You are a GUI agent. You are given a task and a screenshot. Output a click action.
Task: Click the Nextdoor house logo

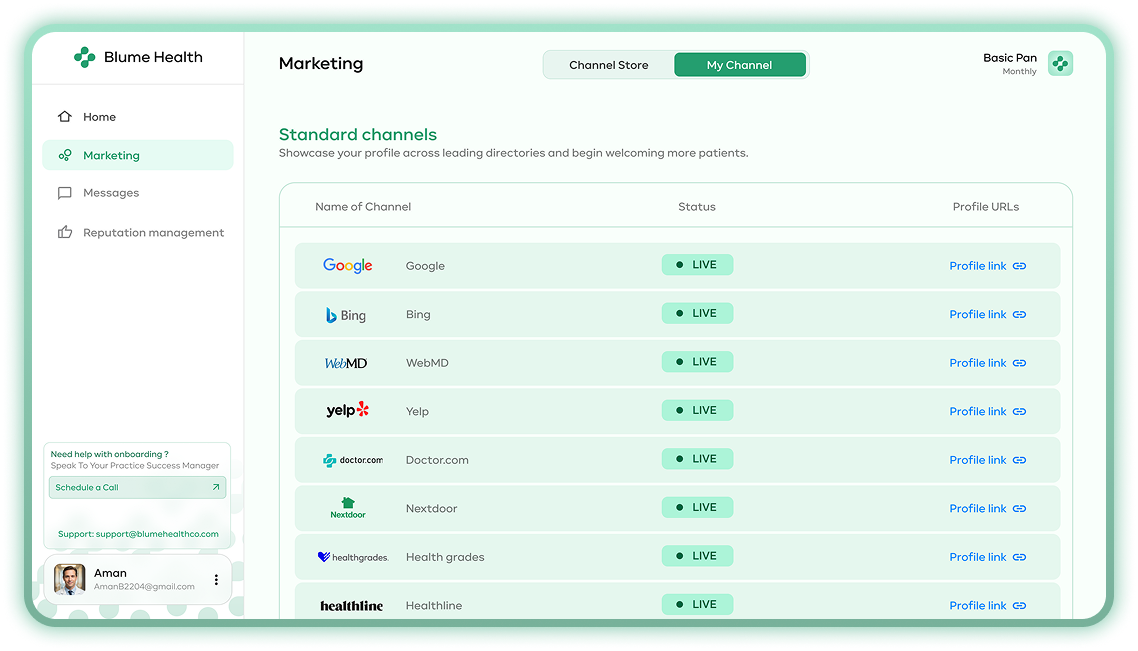click(348, 508)
